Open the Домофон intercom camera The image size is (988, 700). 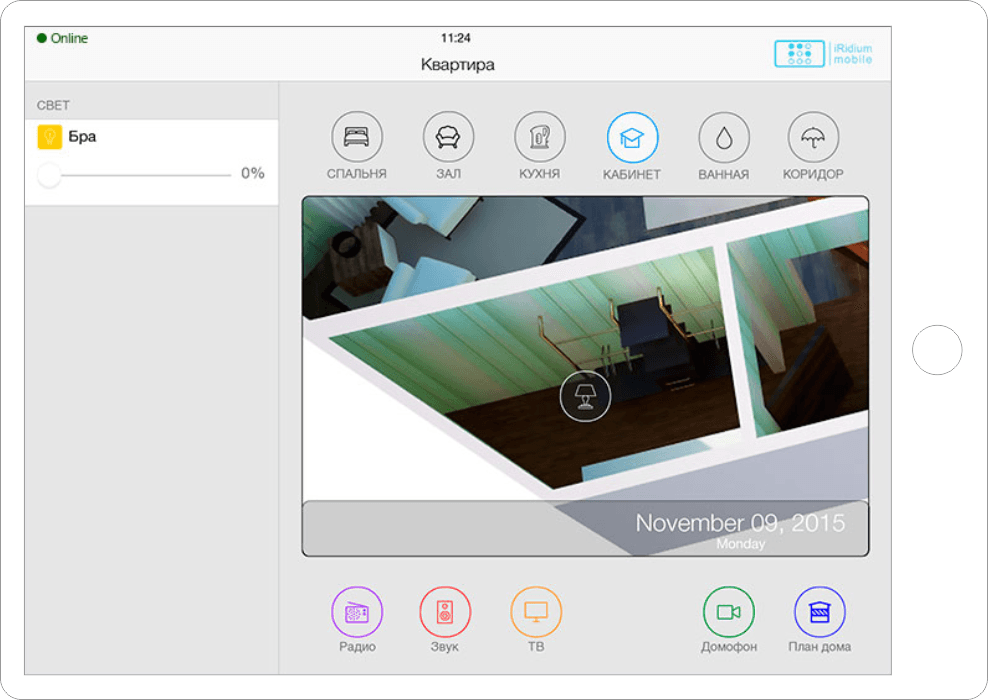[x=729, y=612]
